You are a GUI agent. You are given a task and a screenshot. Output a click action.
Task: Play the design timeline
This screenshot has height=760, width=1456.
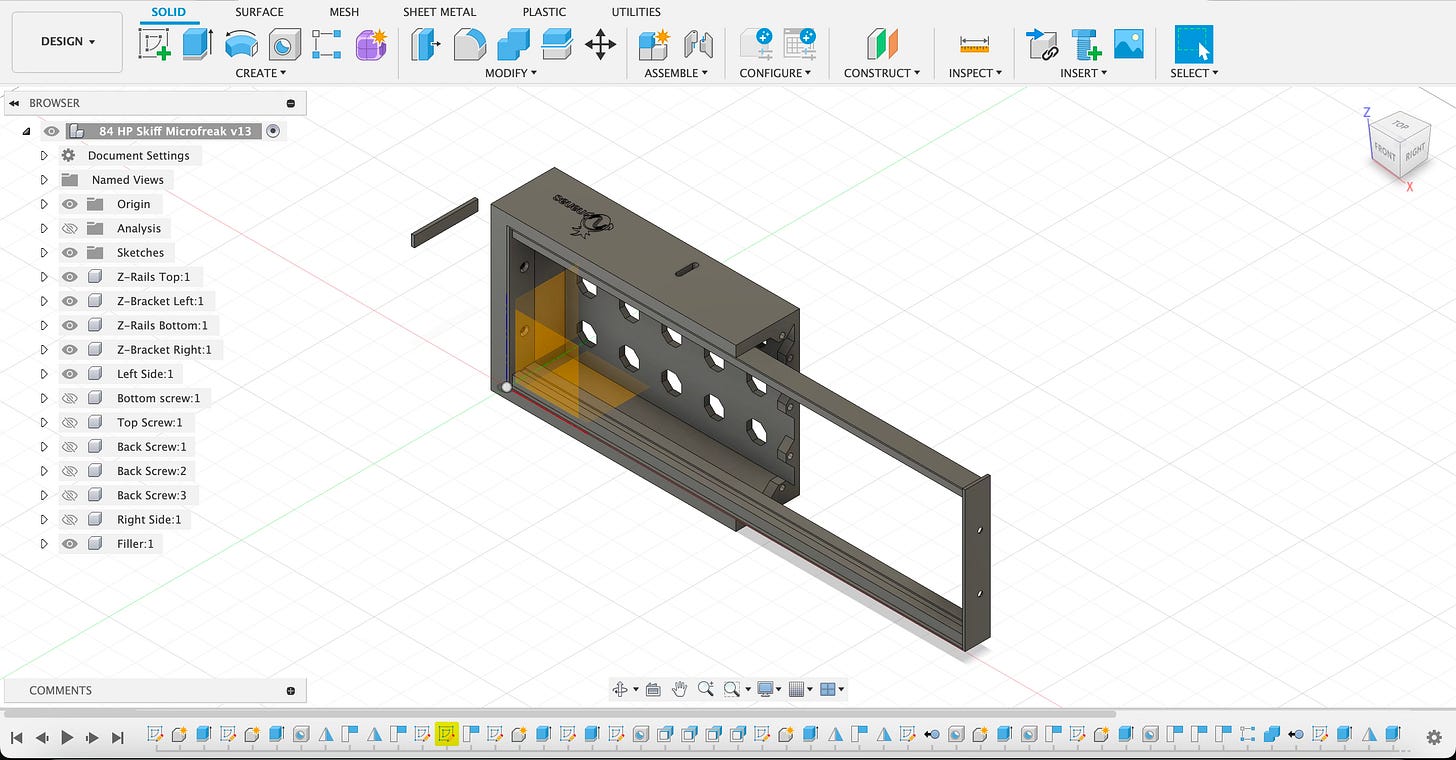click(67, 737)
